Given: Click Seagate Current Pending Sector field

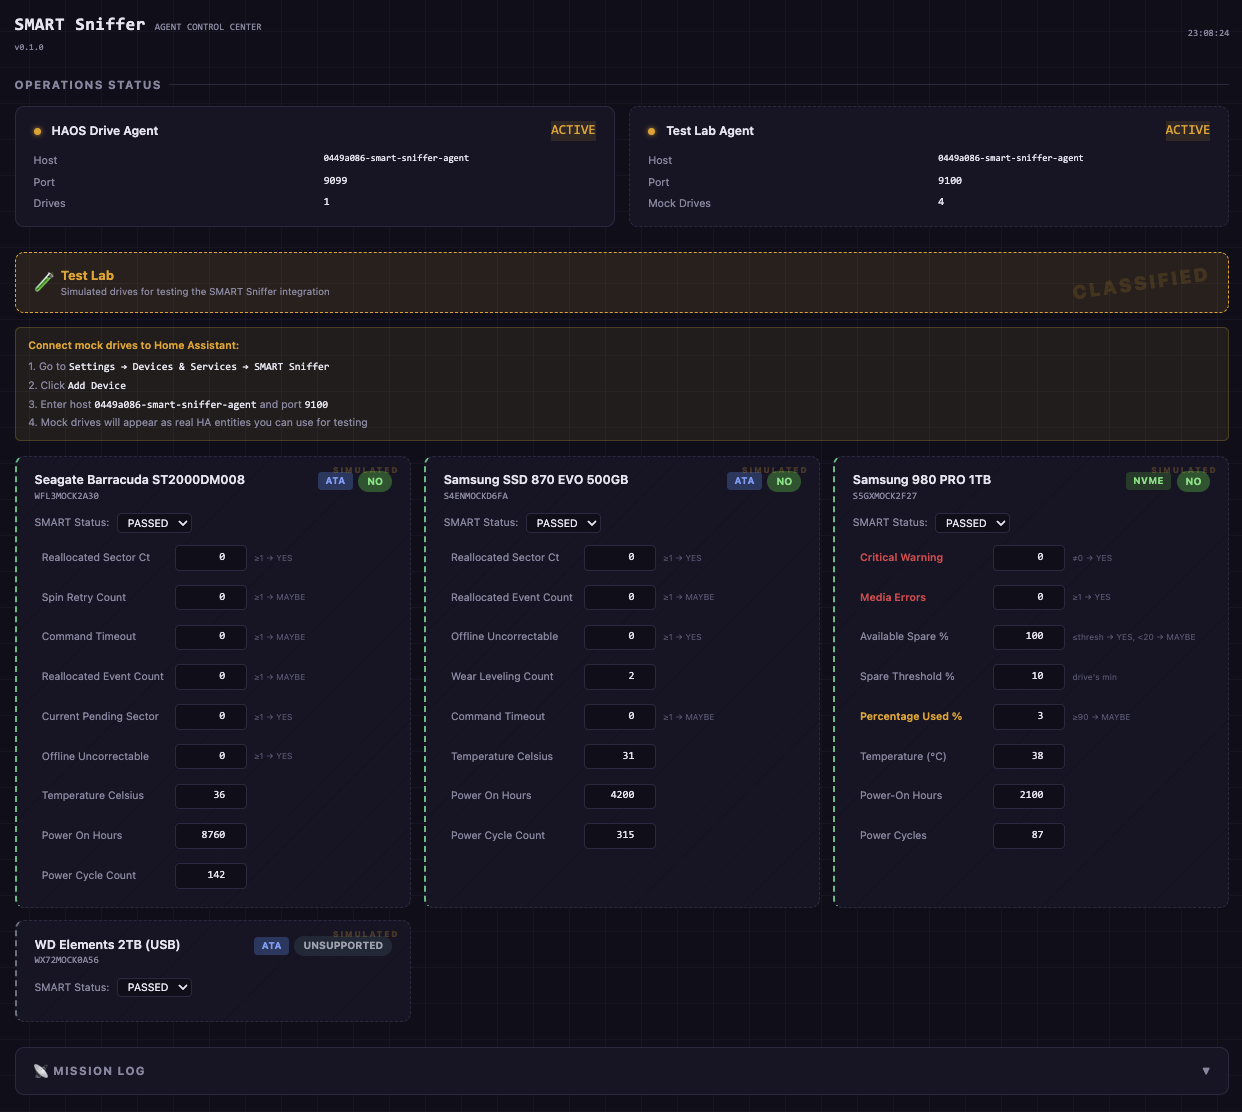Looking at the screenshot, I should point(211,716).
